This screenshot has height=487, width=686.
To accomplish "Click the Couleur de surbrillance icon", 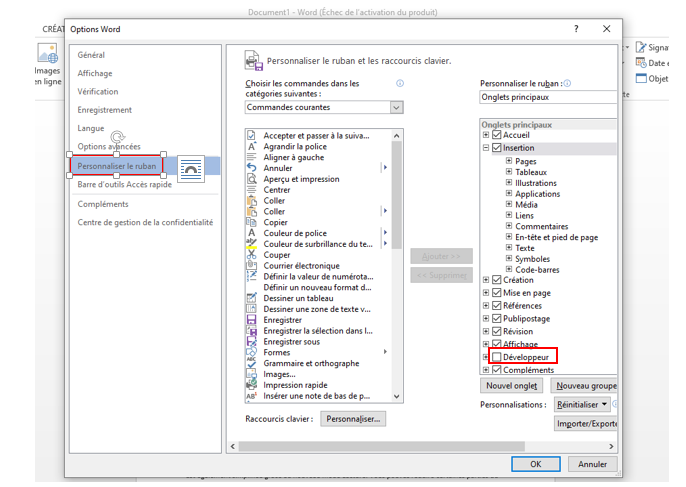I will [x=252, y=244].
